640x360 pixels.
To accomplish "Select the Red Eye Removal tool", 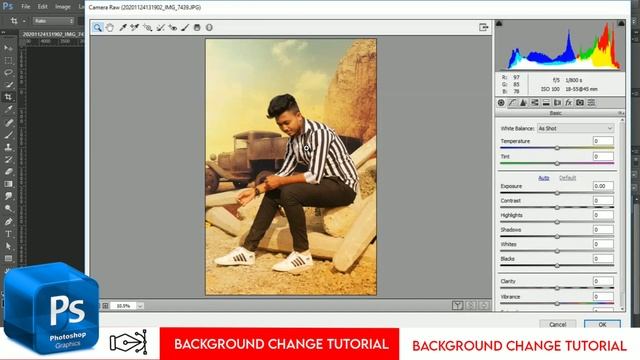I will pos(172,27).
